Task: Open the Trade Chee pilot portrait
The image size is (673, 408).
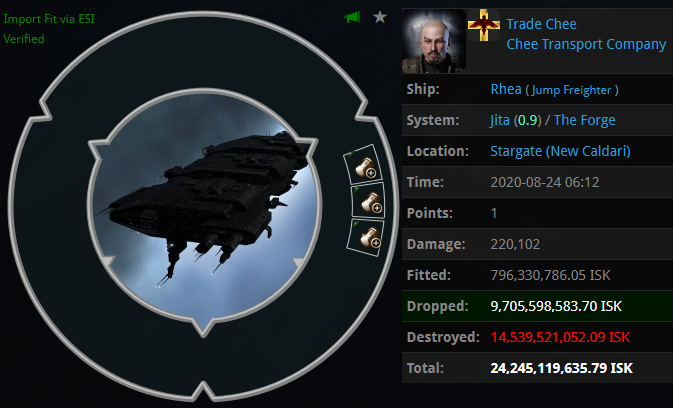Action: click(x=434, y=41)
